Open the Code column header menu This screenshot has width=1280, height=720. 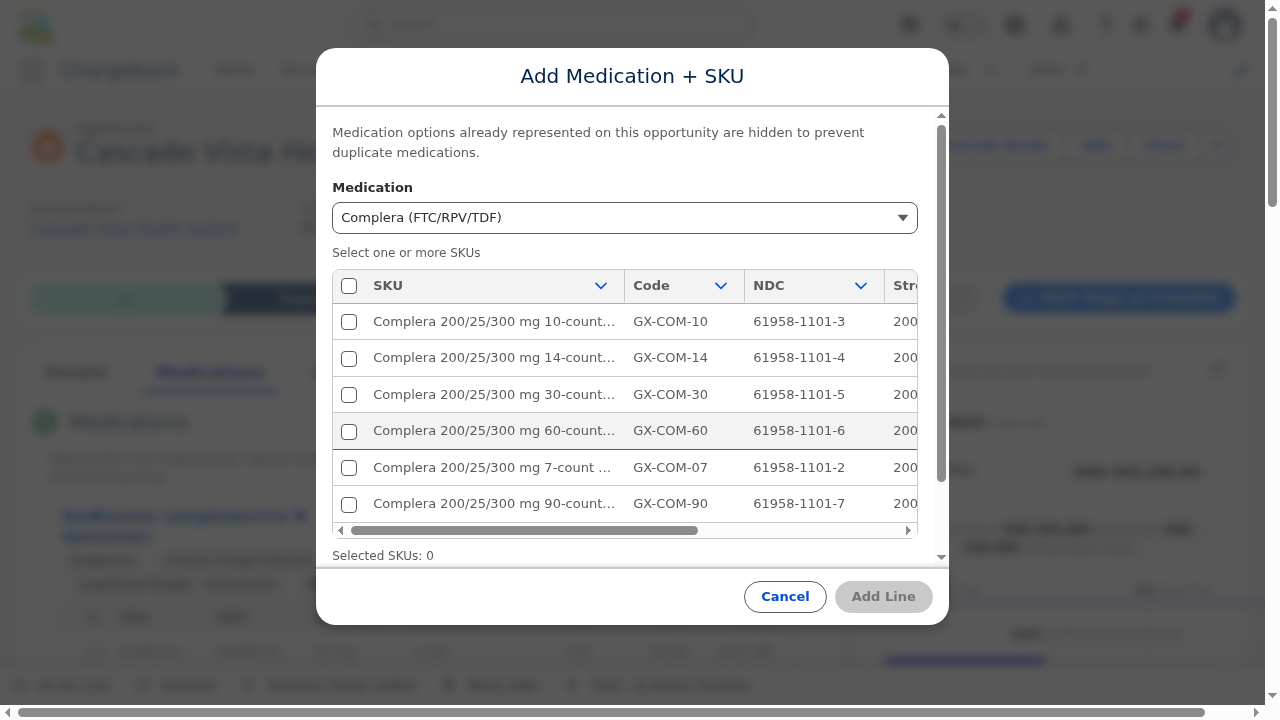pos(721,286)
